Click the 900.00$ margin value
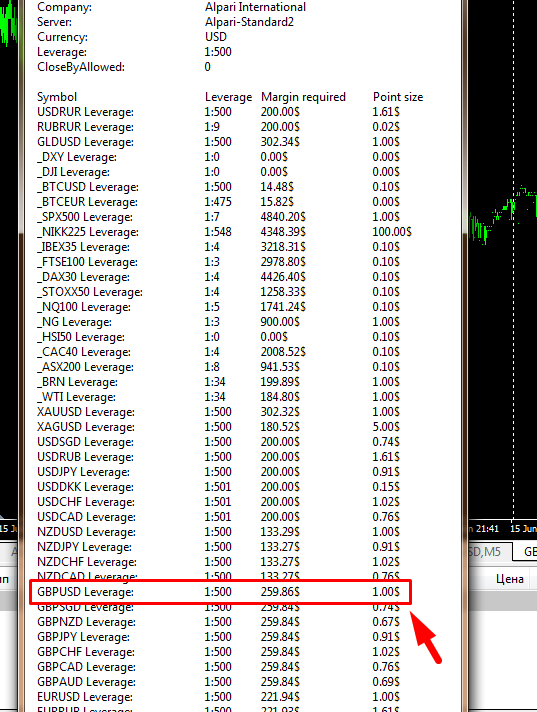 [x=280, y=322]
